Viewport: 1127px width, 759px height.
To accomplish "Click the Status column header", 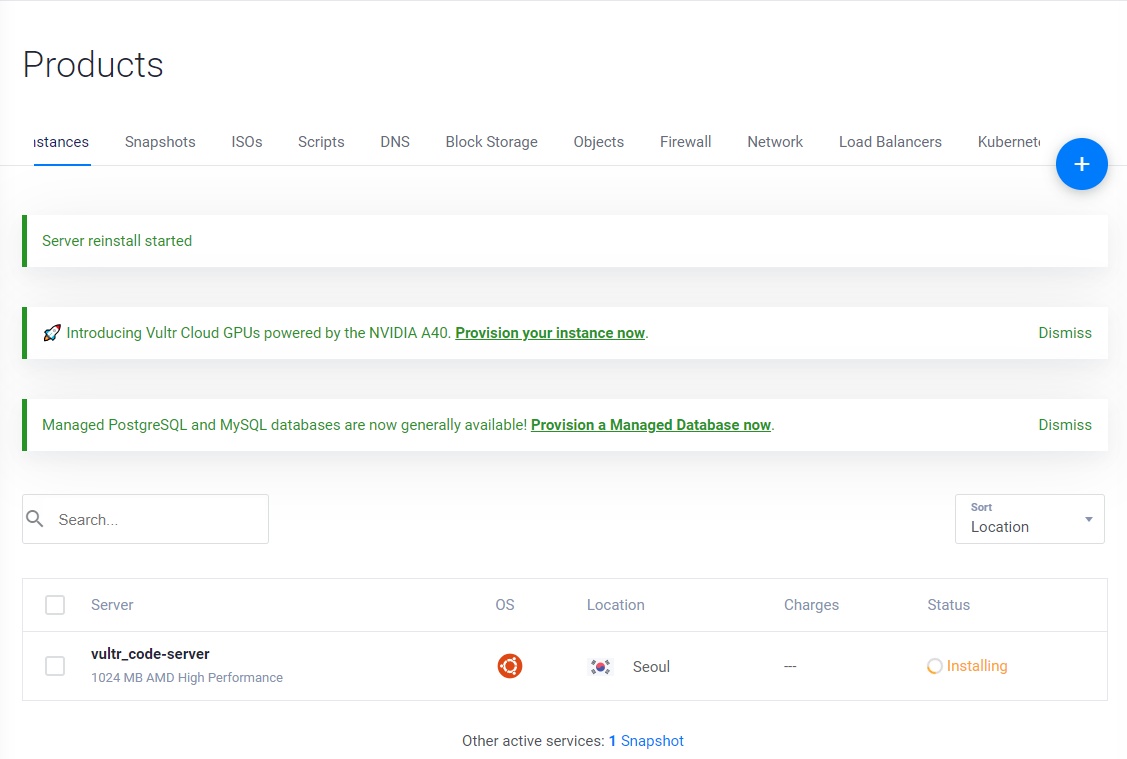I will coord(948,604).
